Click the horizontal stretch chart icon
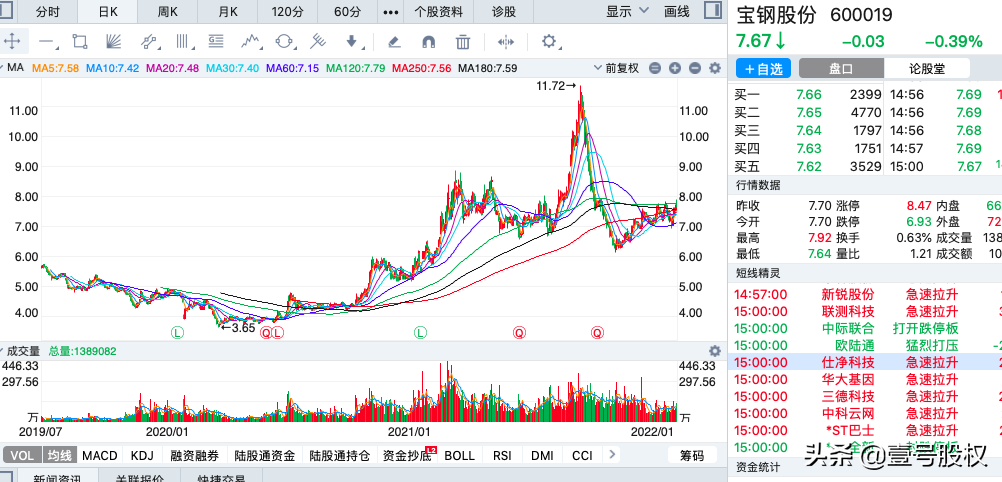Image resolution: width=1002 pixels, height=482 pixels. (x=505, y=42)
